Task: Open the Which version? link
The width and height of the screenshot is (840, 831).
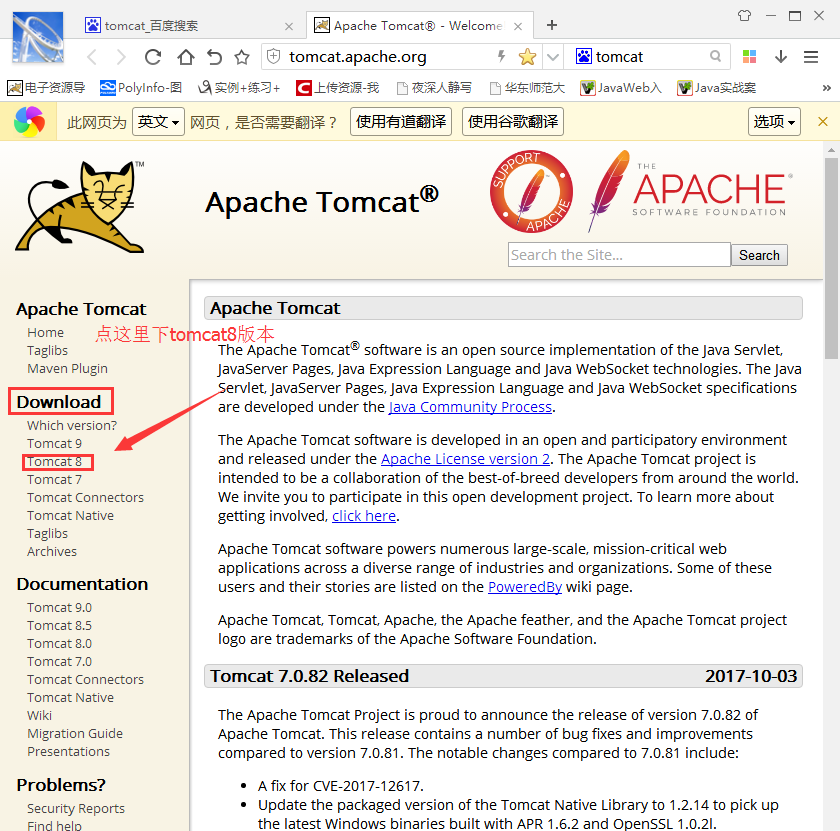Action: [x=72, y=425]
